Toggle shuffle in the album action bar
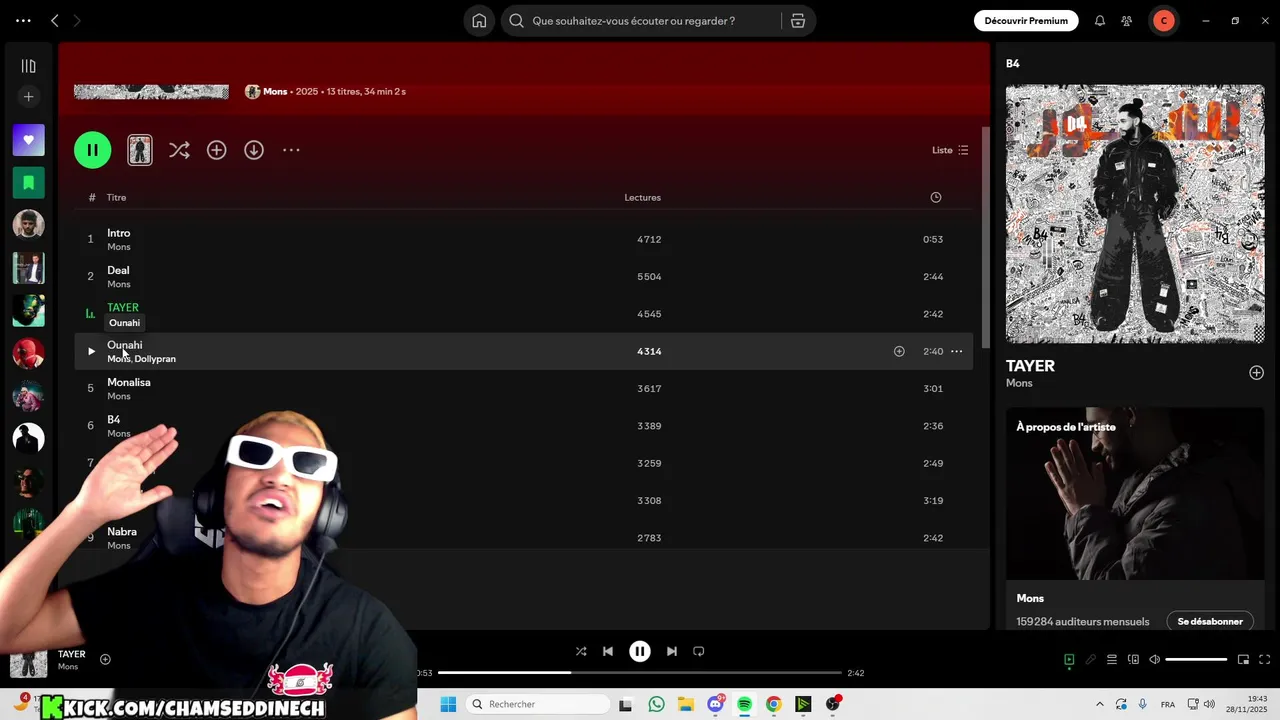 179,150
